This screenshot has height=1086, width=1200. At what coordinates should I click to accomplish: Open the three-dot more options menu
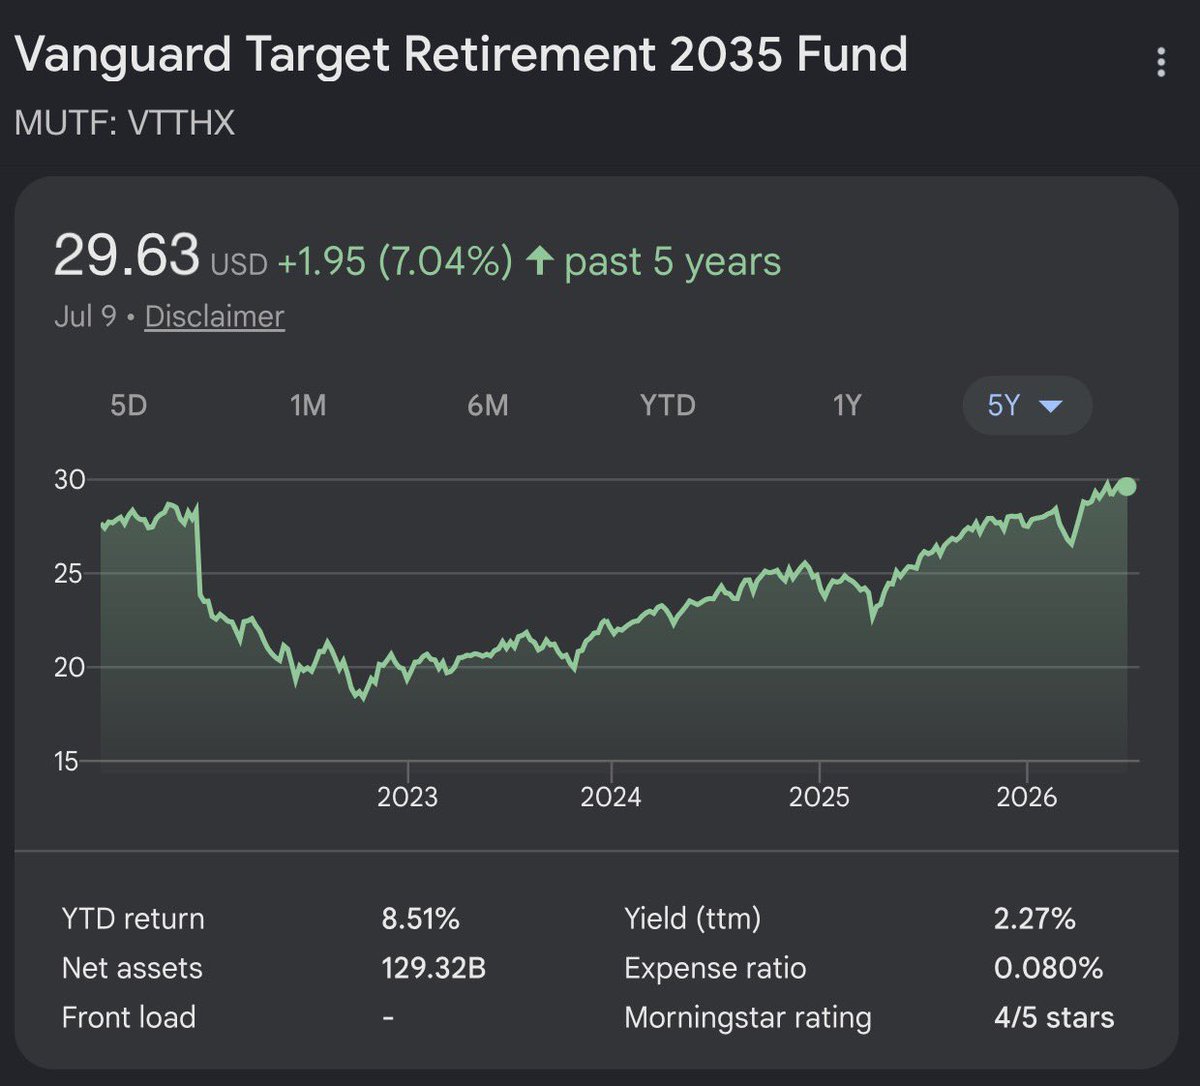(x=1160, y=62)
